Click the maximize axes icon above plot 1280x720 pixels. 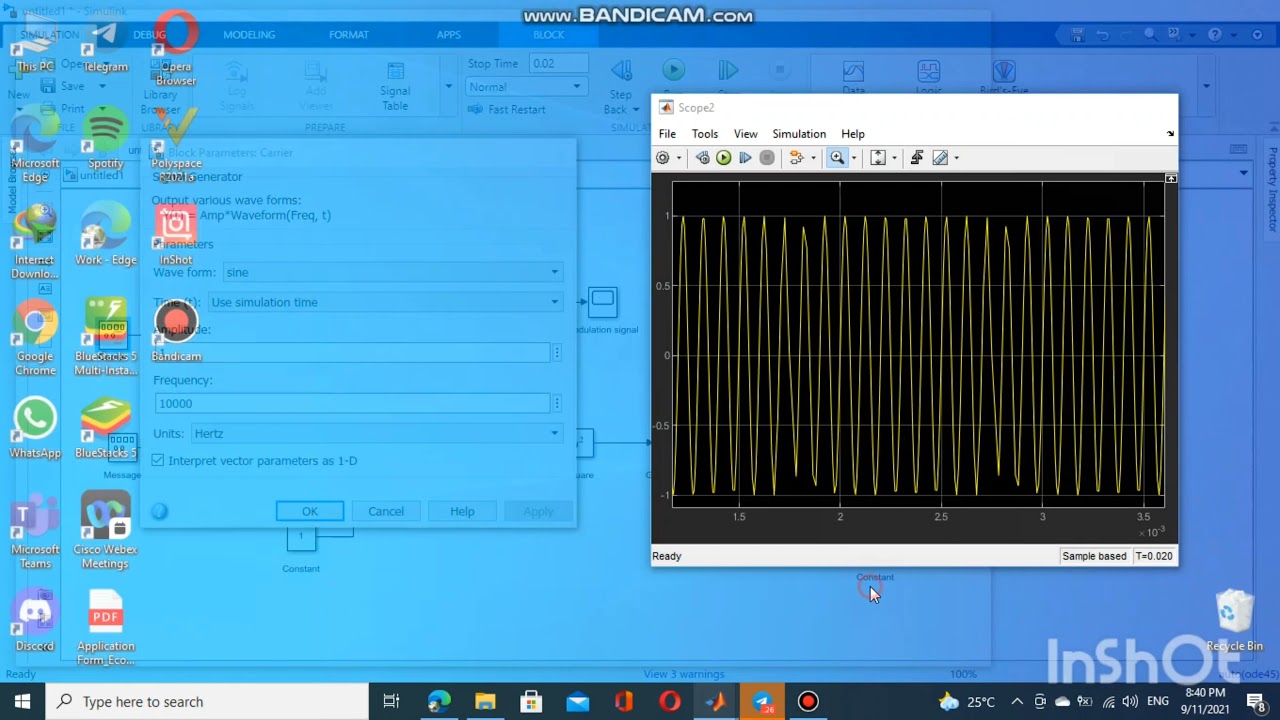1171,178
